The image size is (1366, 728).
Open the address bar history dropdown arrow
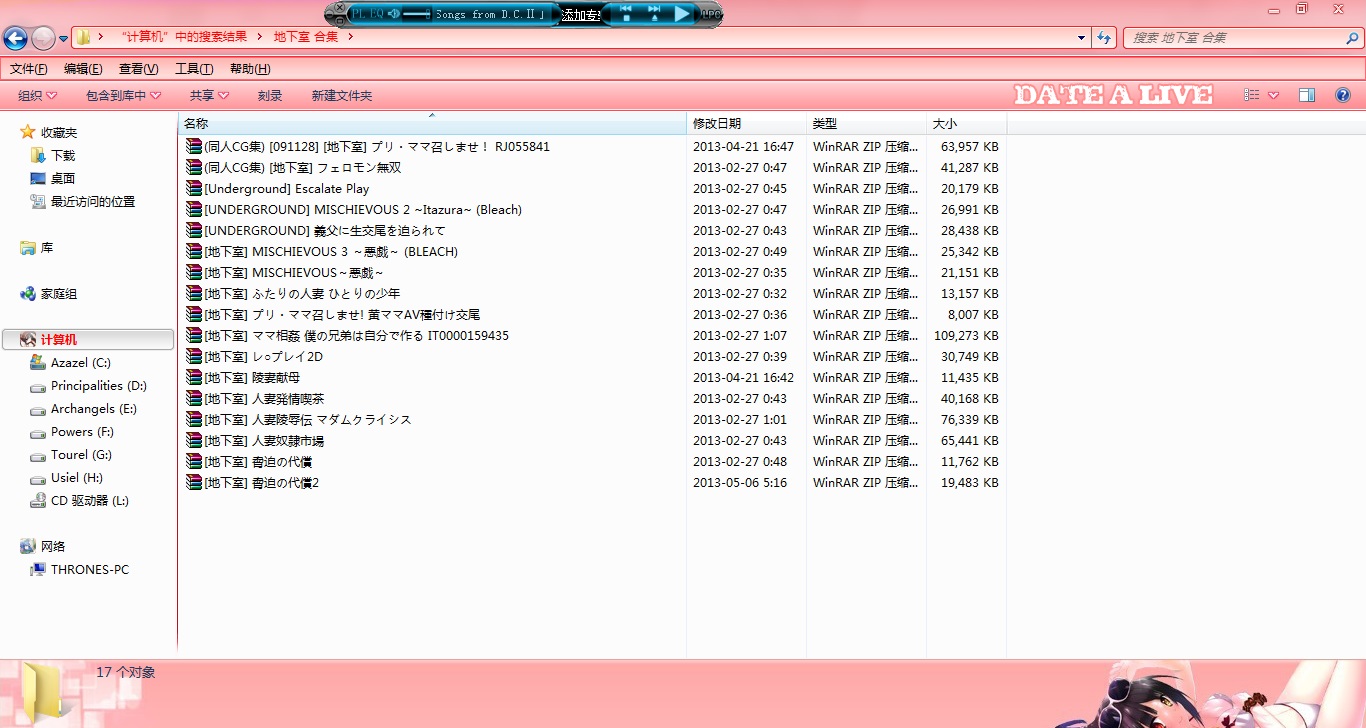point(1082,38)
